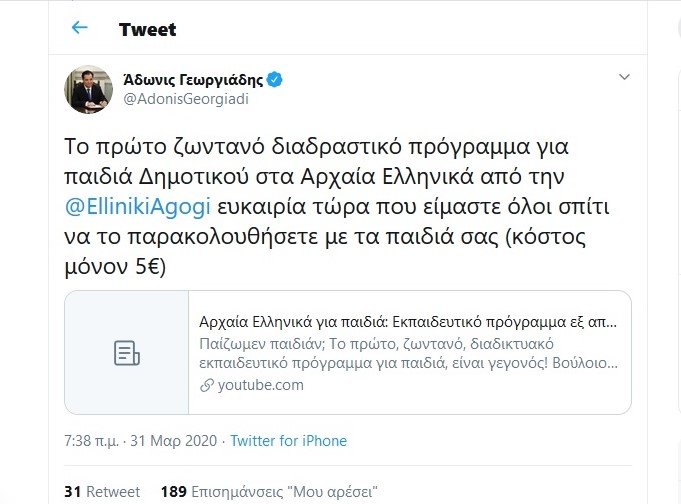
Task: Click the chain link icon beside youtube.com
Action: [x=206, y=385]
